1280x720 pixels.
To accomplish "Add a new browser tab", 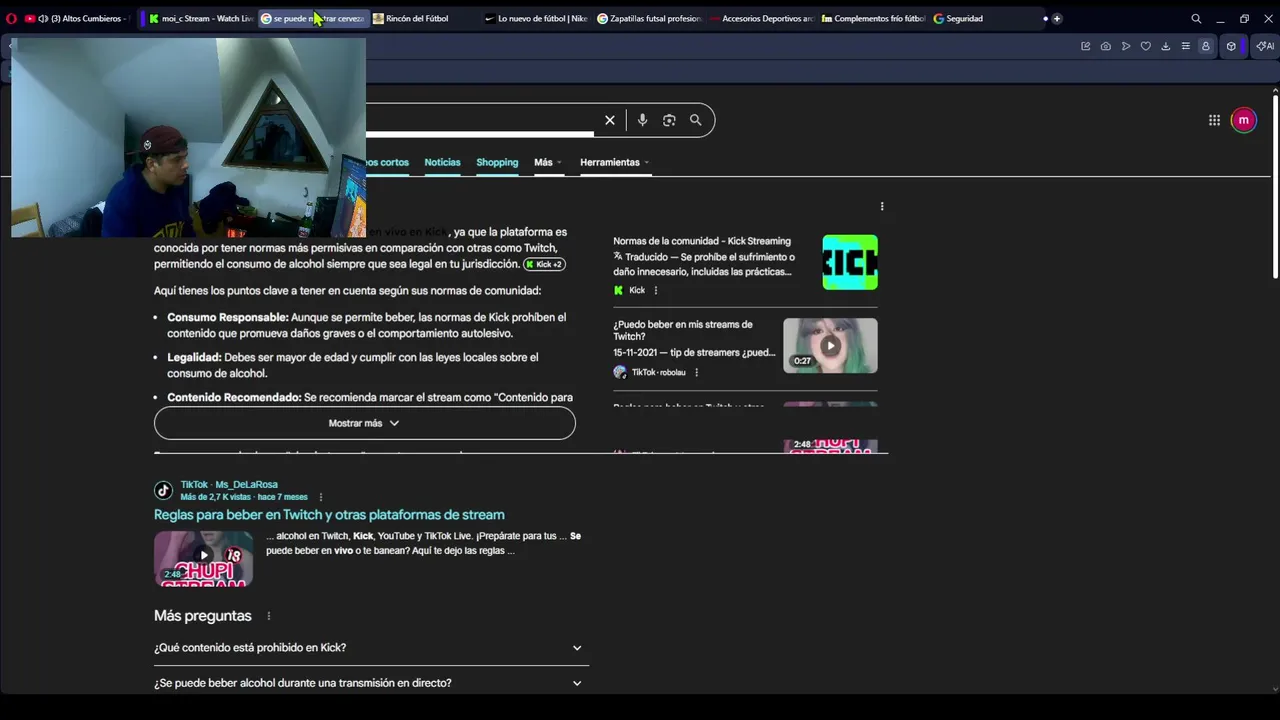I will [x=1056, y=18].
